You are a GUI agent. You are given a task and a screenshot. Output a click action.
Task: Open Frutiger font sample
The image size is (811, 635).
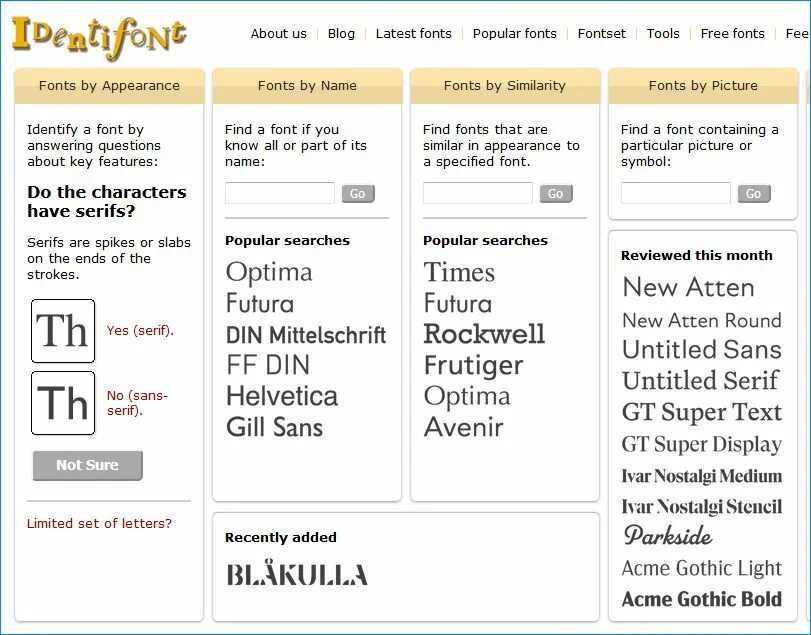coord(474,366)
